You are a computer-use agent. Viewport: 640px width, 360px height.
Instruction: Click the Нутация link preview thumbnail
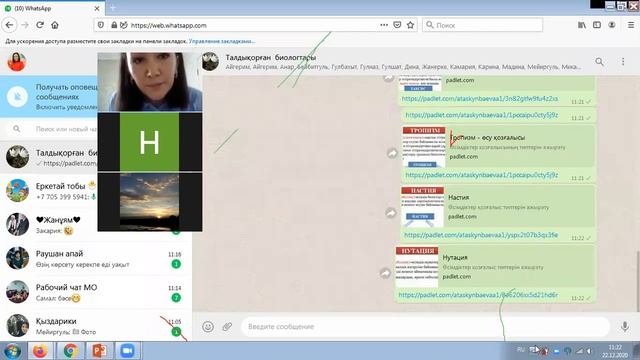coord(417,267)
